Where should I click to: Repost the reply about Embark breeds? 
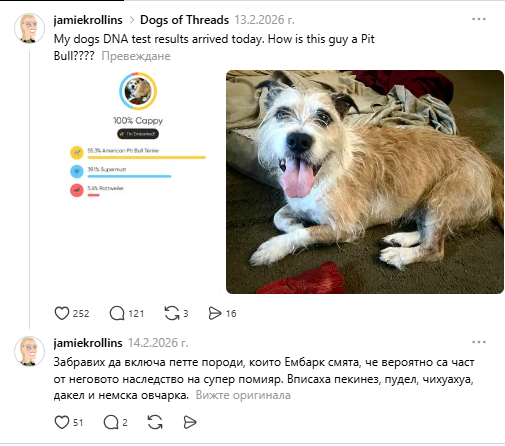(155, 422)
